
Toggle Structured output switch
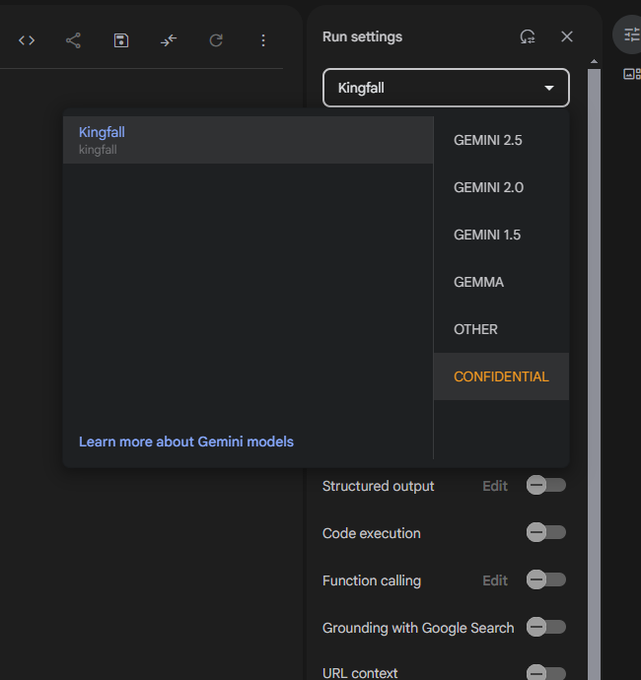(546, 485)
